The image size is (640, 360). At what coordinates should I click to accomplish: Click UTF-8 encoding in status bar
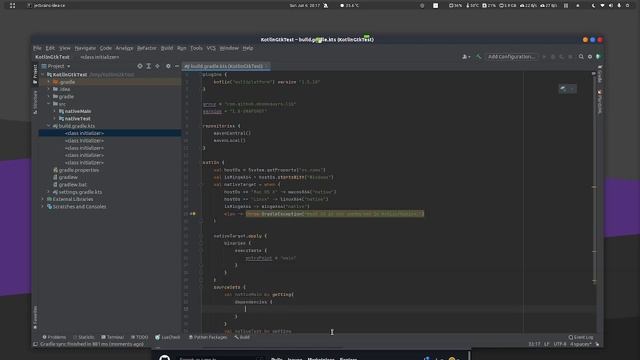tap(560, 344)
